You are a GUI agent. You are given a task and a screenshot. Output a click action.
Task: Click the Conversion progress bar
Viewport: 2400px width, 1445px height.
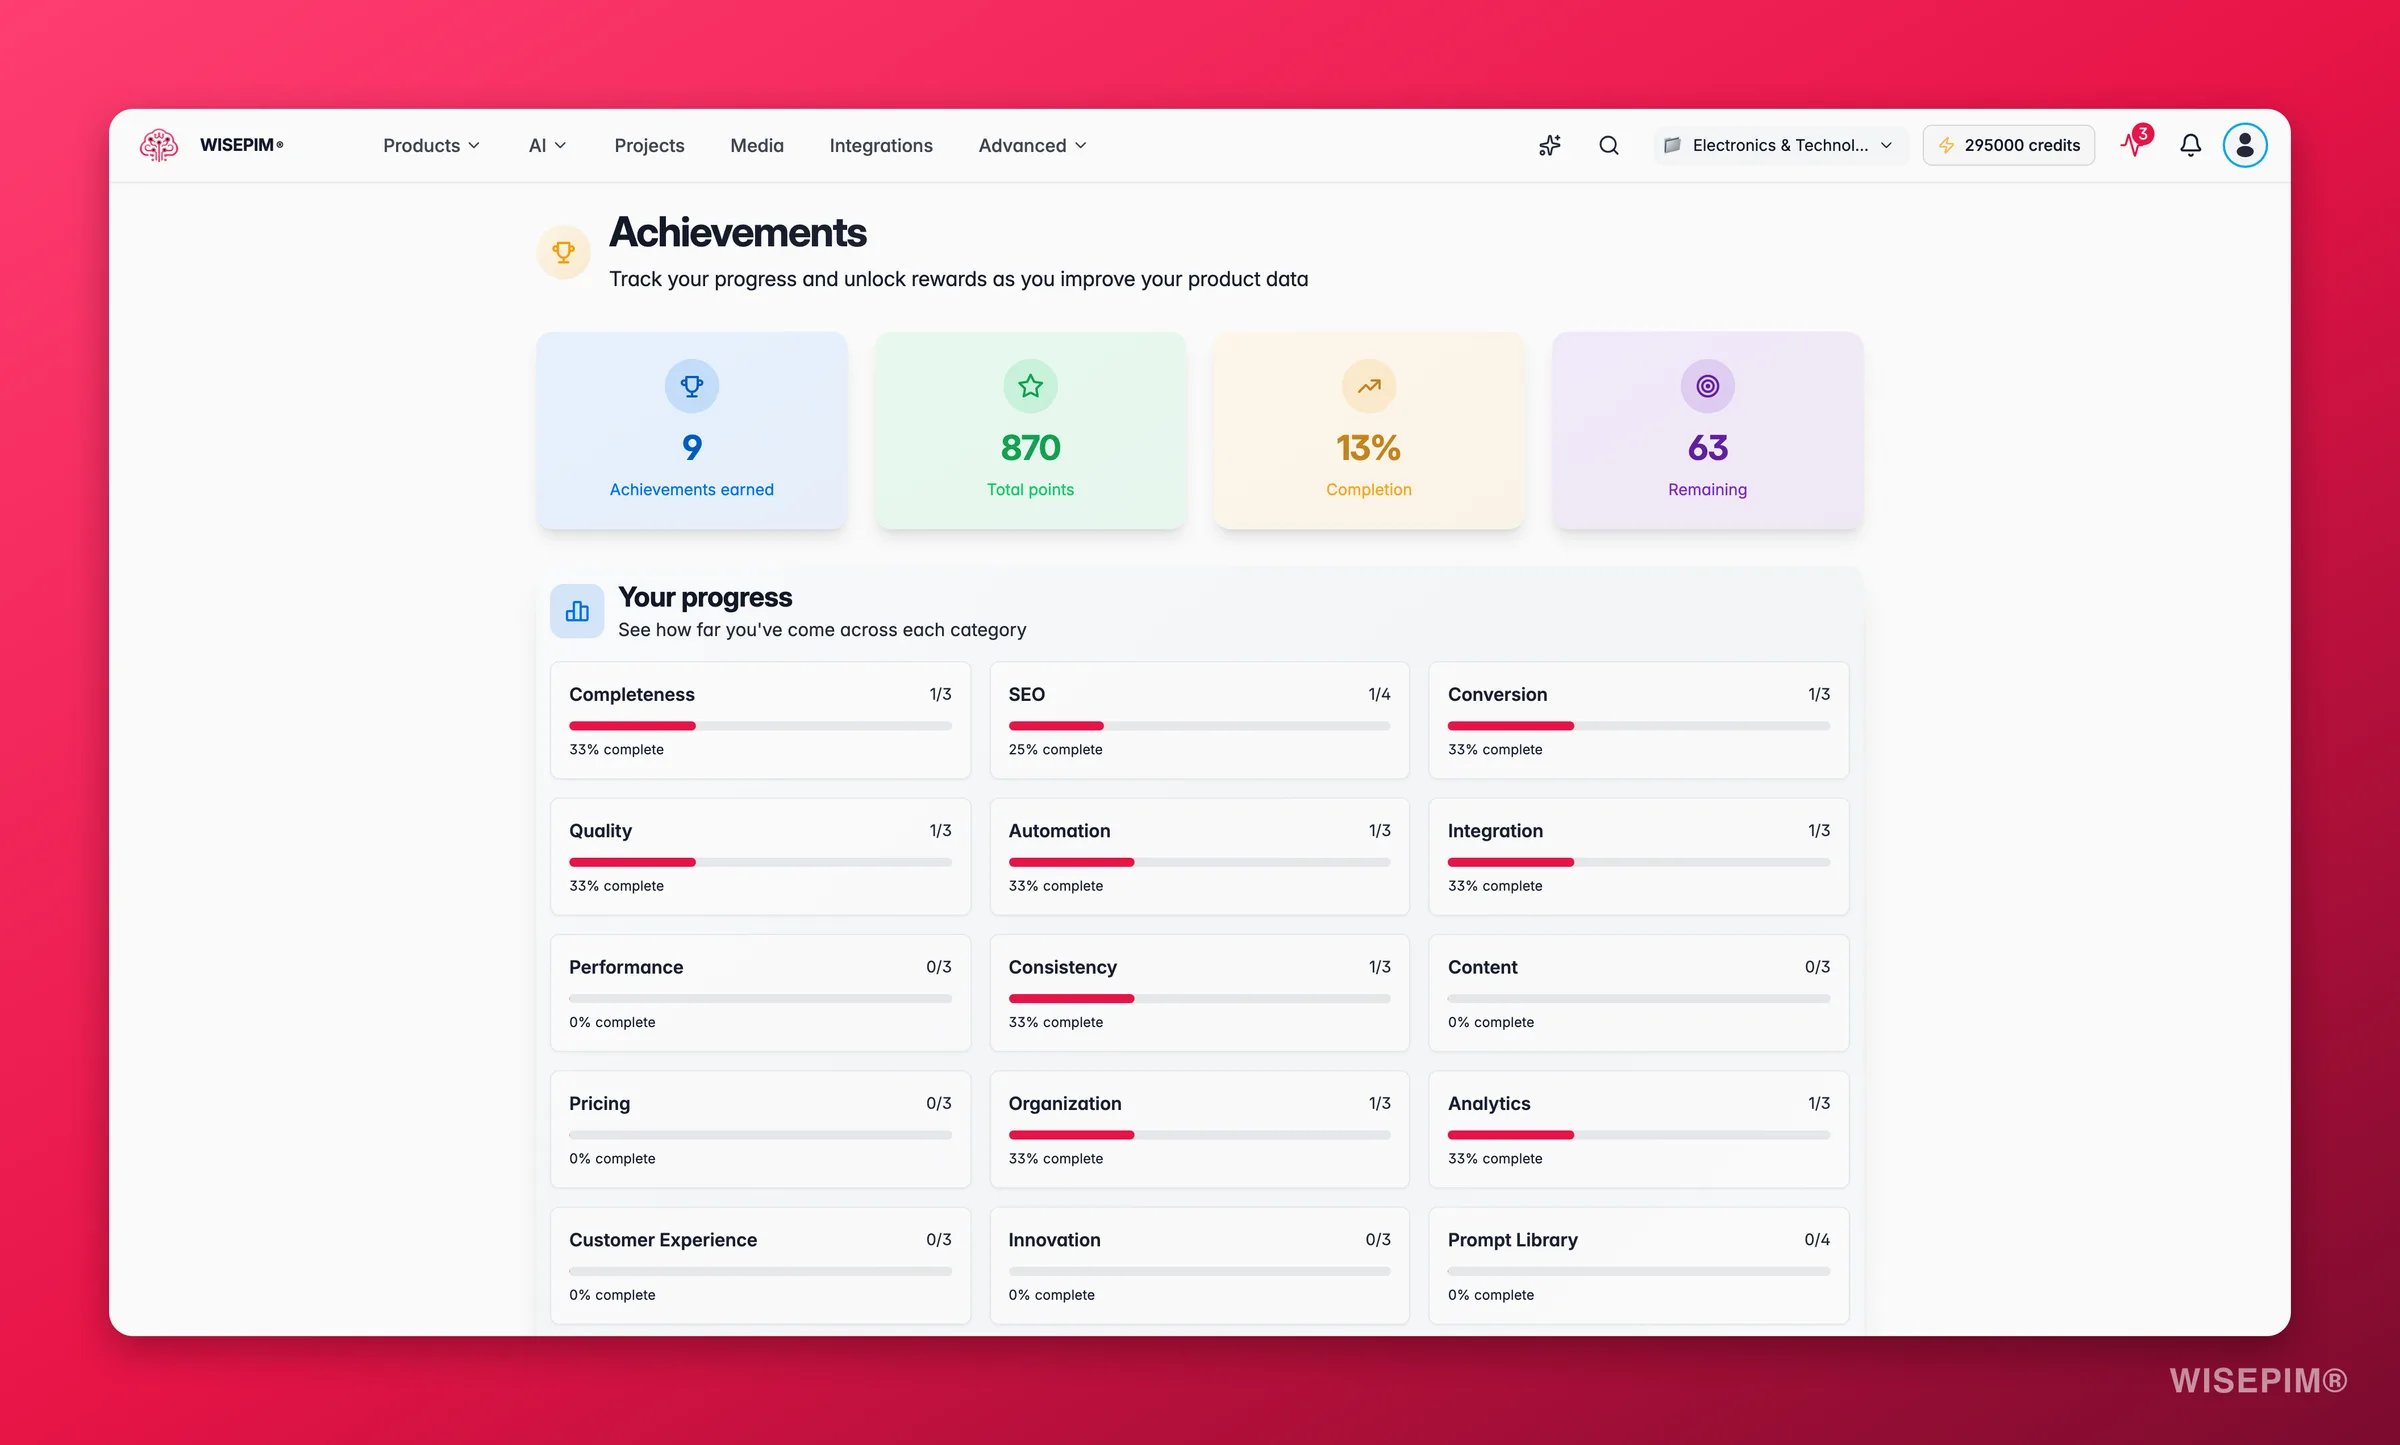click(x=1638, y=726)
